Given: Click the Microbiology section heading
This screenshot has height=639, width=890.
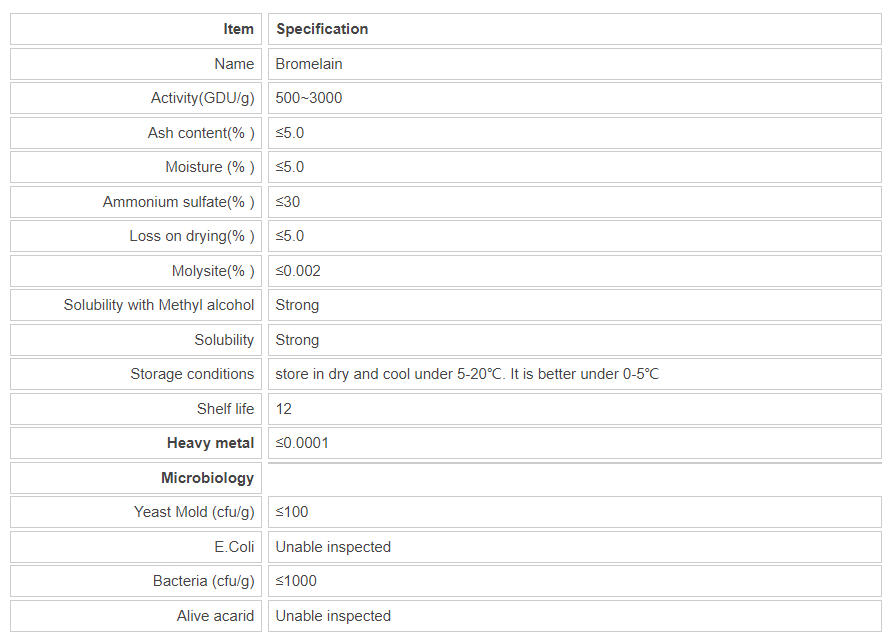Looking at the screenshot, I should click(207, 478).
